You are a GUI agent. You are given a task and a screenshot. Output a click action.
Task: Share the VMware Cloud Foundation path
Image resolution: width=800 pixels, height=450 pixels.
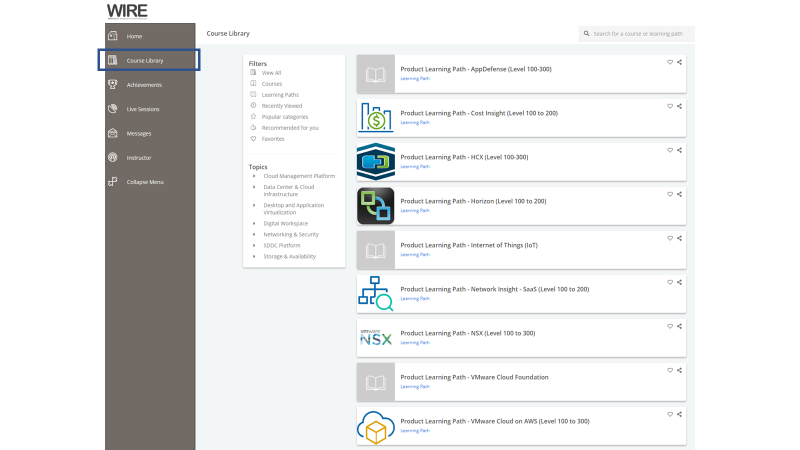click(679, 370)
